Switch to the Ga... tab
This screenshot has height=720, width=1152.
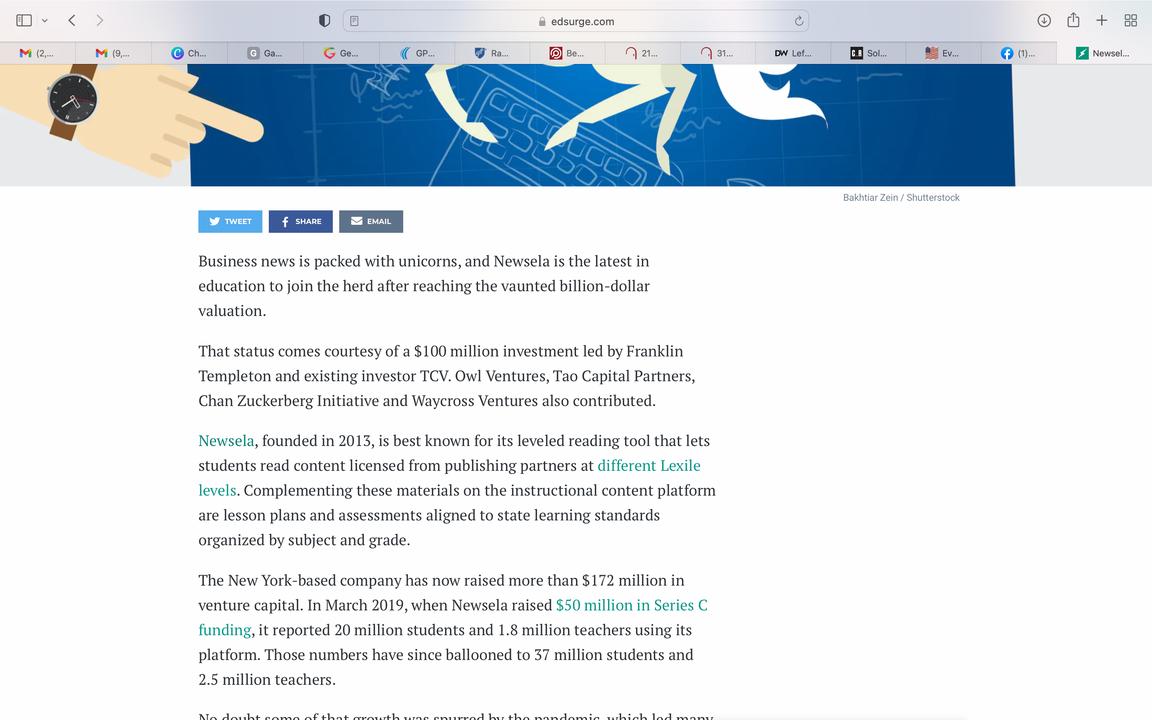[264, 53]
